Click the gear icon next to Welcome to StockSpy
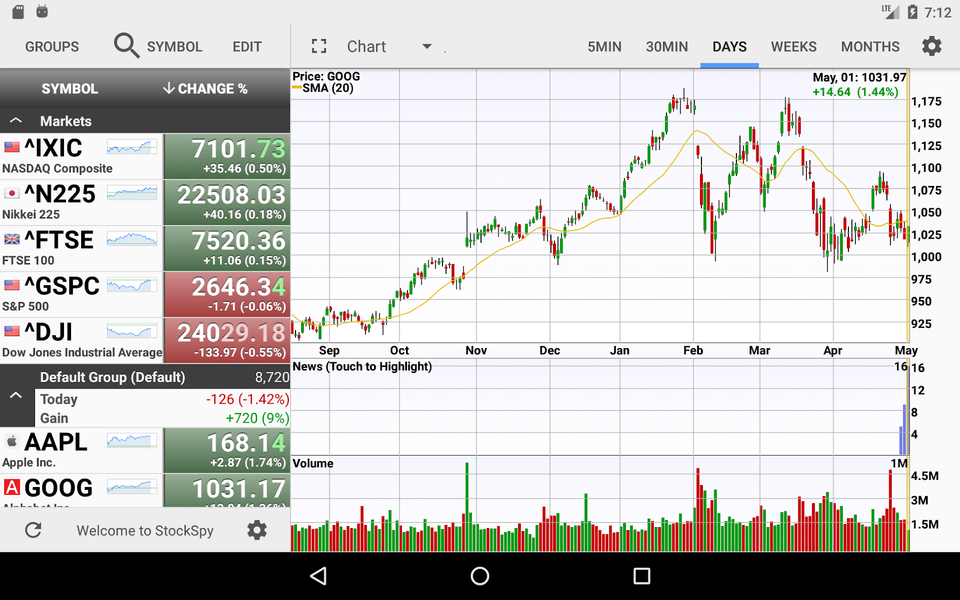 click(x=256, y=531)
